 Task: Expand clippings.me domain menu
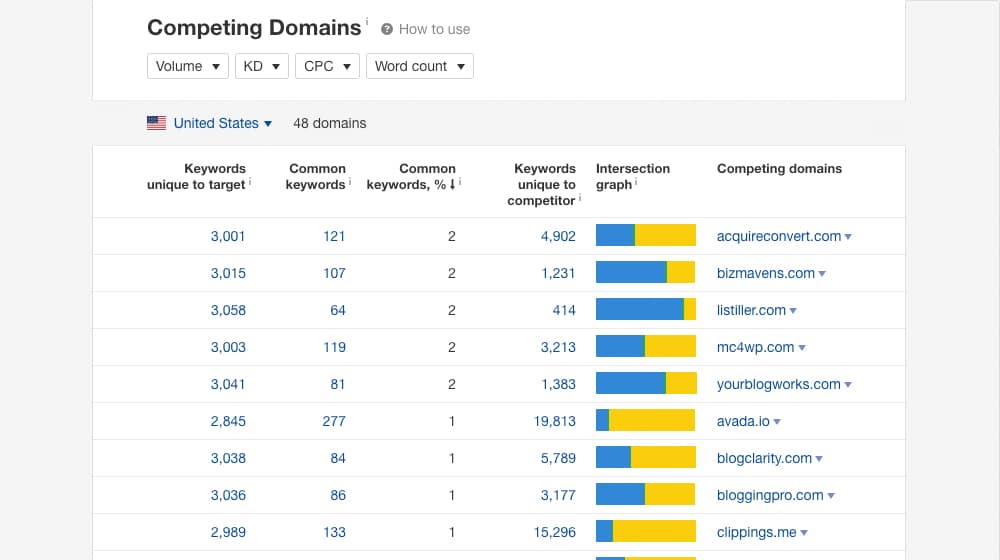click(x=804, y=533)
